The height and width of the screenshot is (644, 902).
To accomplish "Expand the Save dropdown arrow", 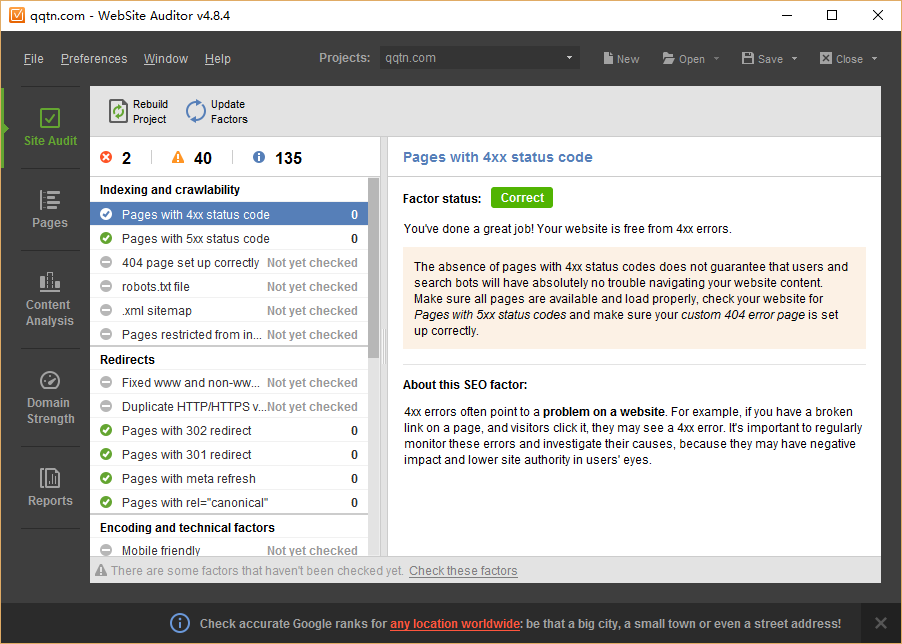I will (x=795, y=59).
